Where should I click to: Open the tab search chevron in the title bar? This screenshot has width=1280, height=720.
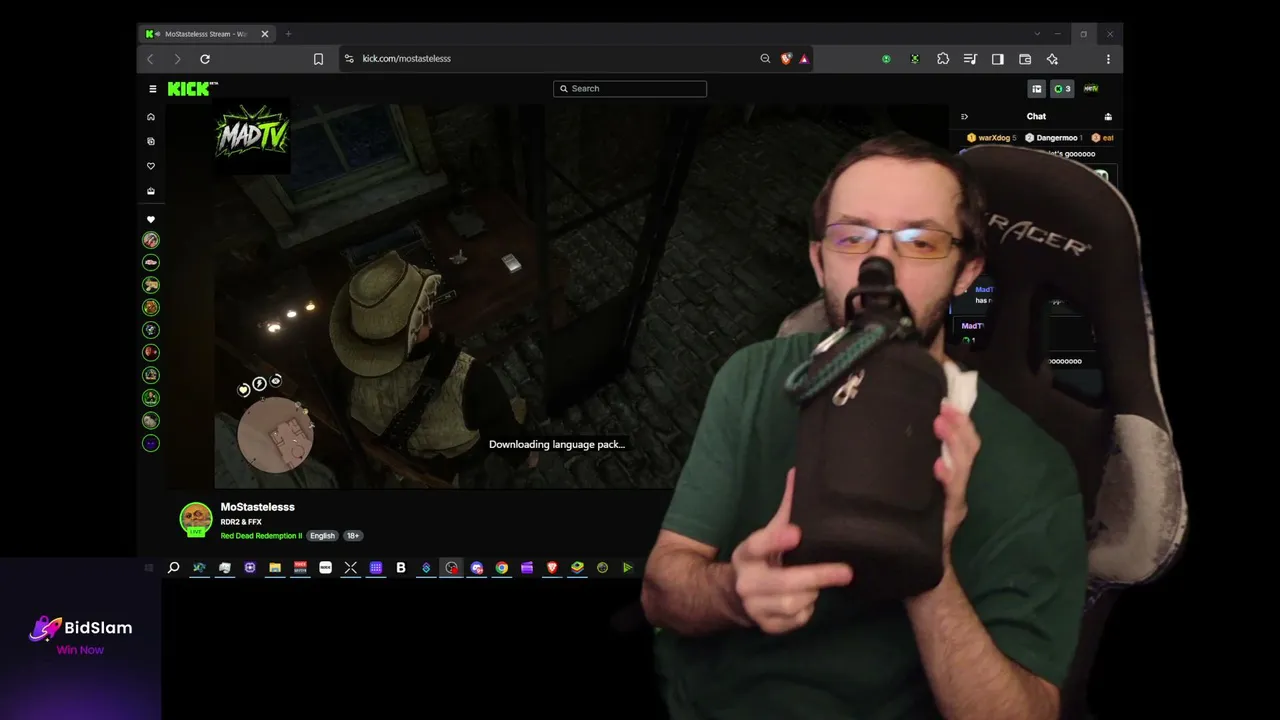(x=1037, y=34)
